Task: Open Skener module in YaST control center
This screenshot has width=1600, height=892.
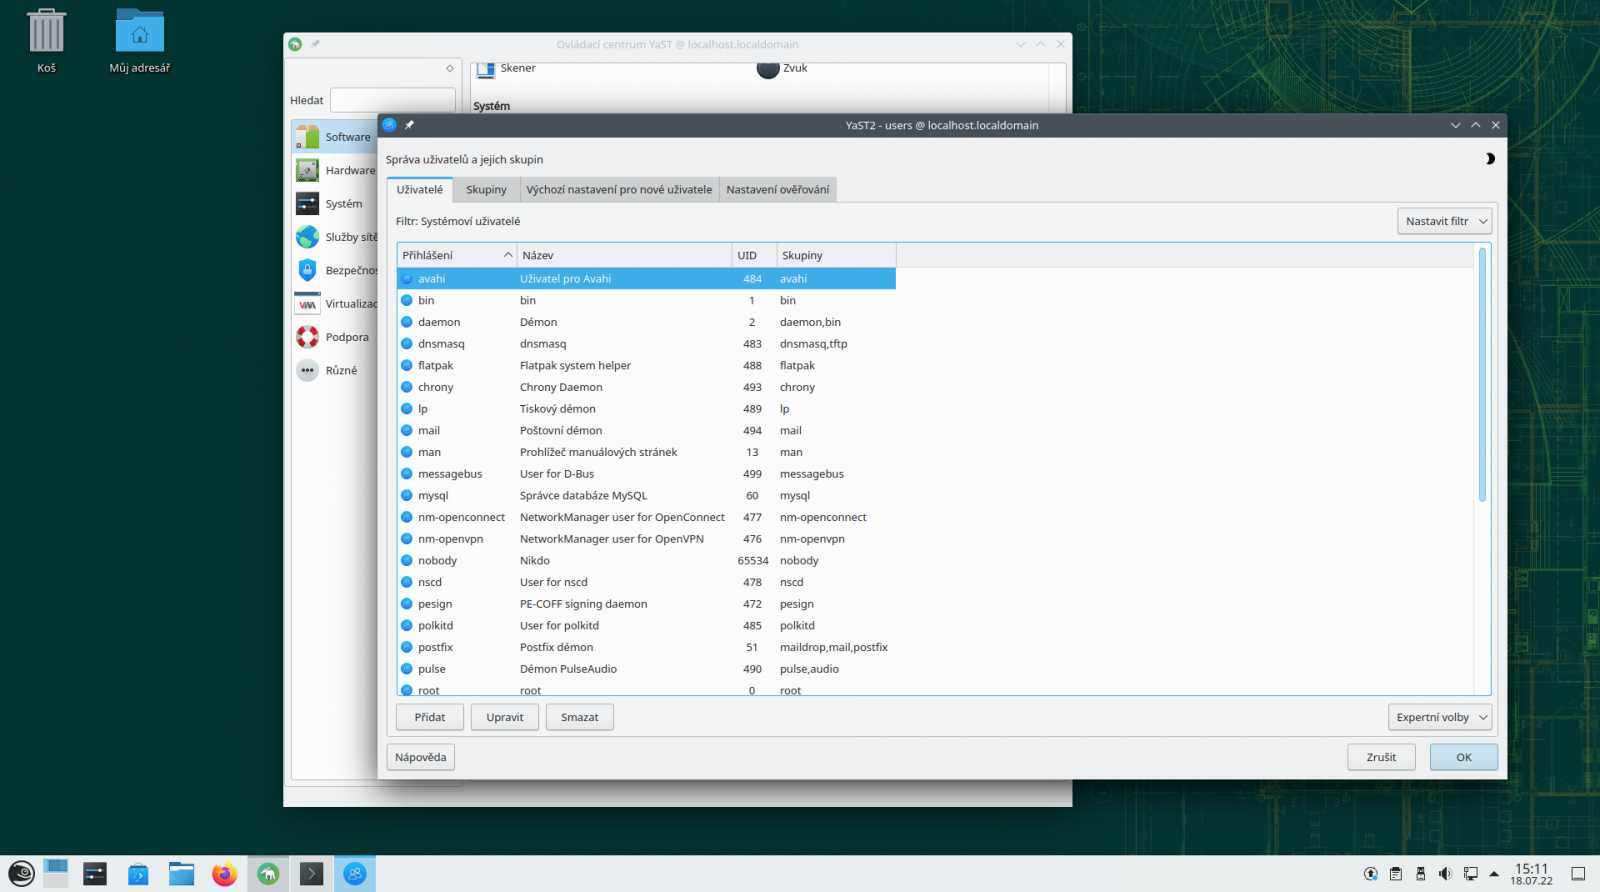Action: coord(506,68)
